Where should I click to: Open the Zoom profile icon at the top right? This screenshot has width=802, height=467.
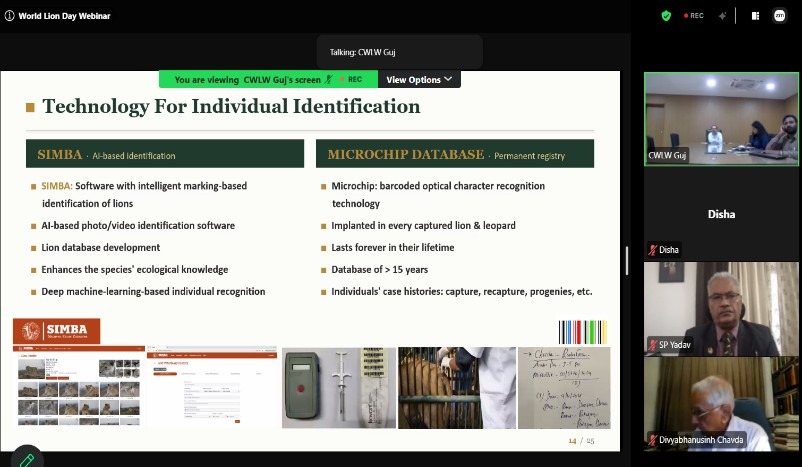point(779,16)
